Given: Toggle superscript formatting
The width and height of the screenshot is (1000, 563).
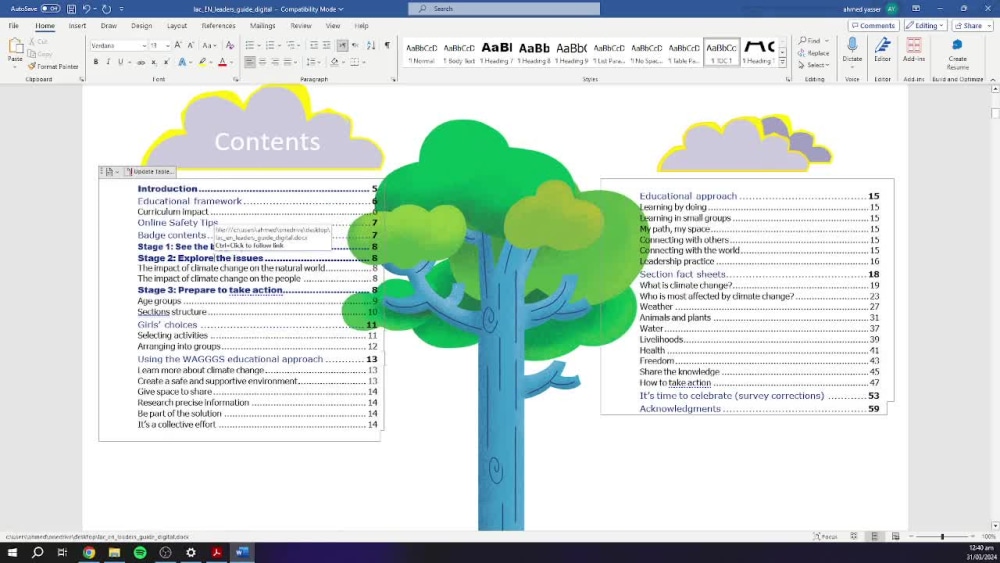Looking at the screenshot, I should coord(166,62).
